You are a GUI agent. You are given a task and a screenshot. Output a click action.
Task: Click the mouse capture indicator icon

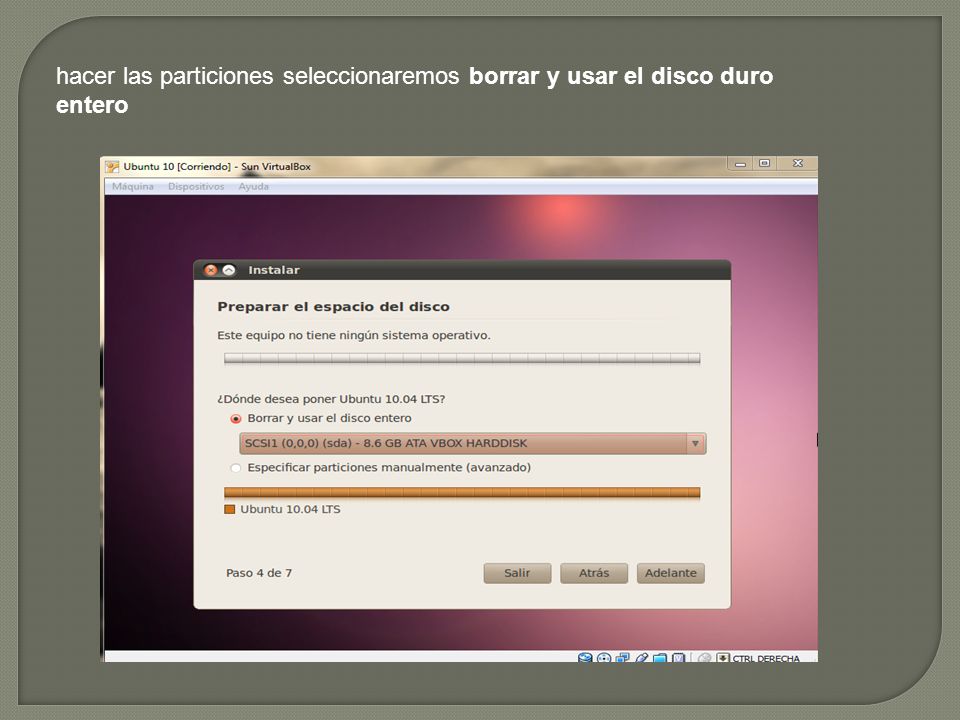coord(705,658)
